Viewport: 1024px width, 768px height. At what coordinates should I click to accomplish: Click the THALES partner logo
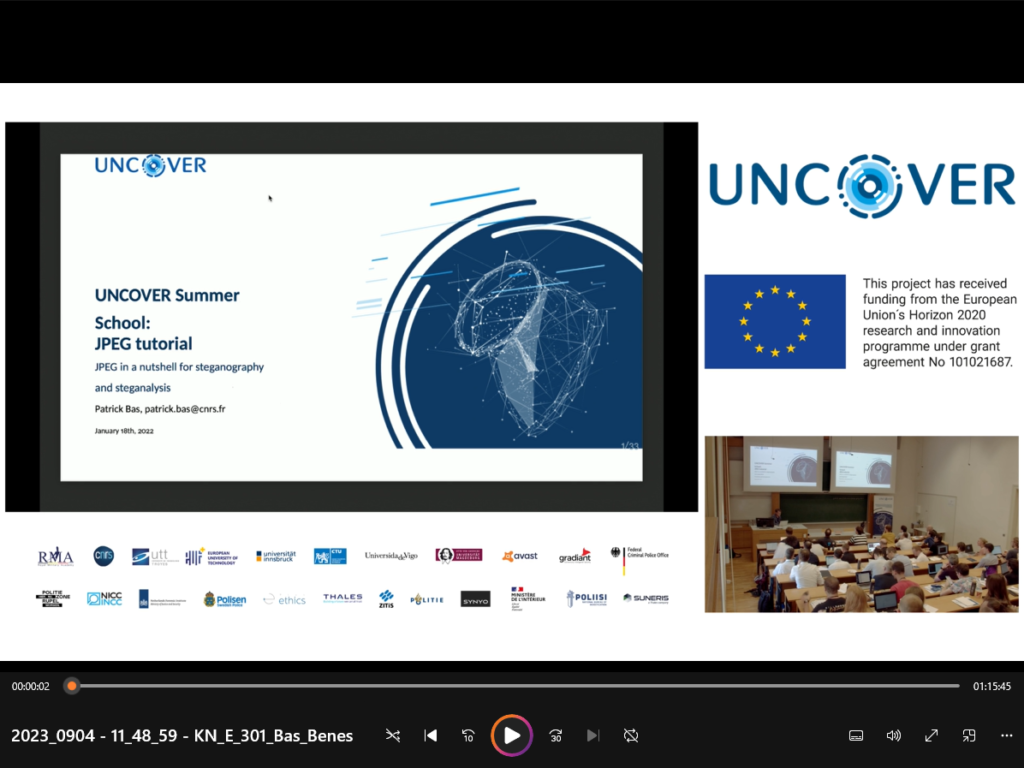coord(343,598)
